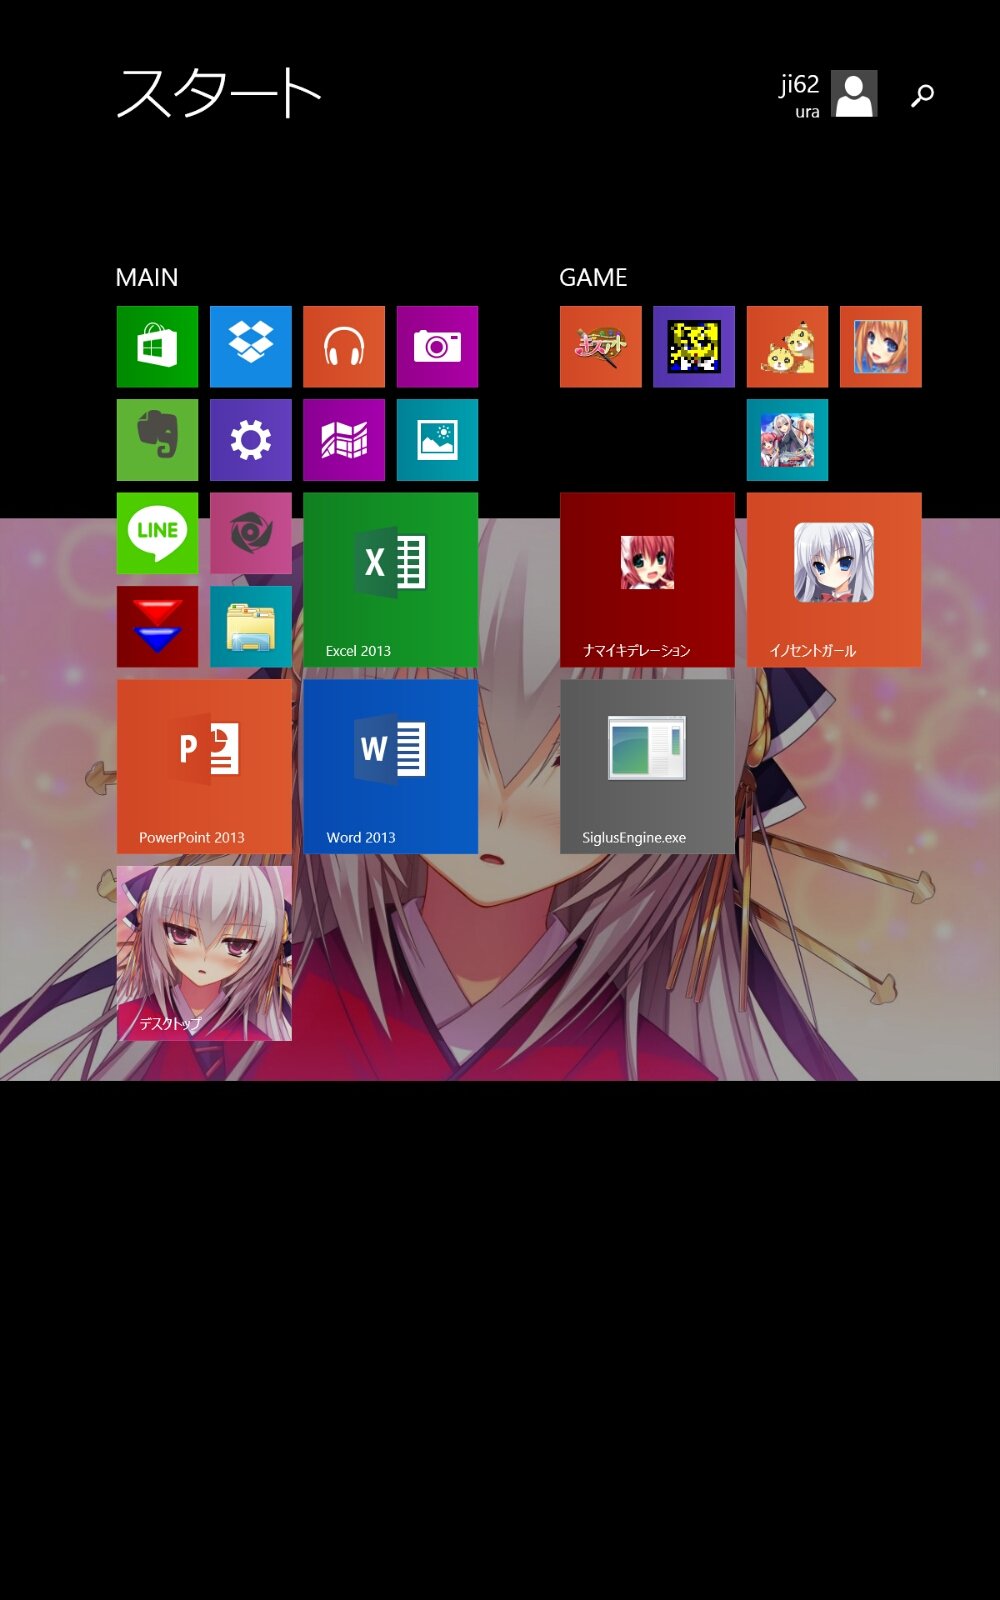Viewport: 1000px width, 1600px height.
Task: Open the Music headphones tile
Action: click(344, 347)
